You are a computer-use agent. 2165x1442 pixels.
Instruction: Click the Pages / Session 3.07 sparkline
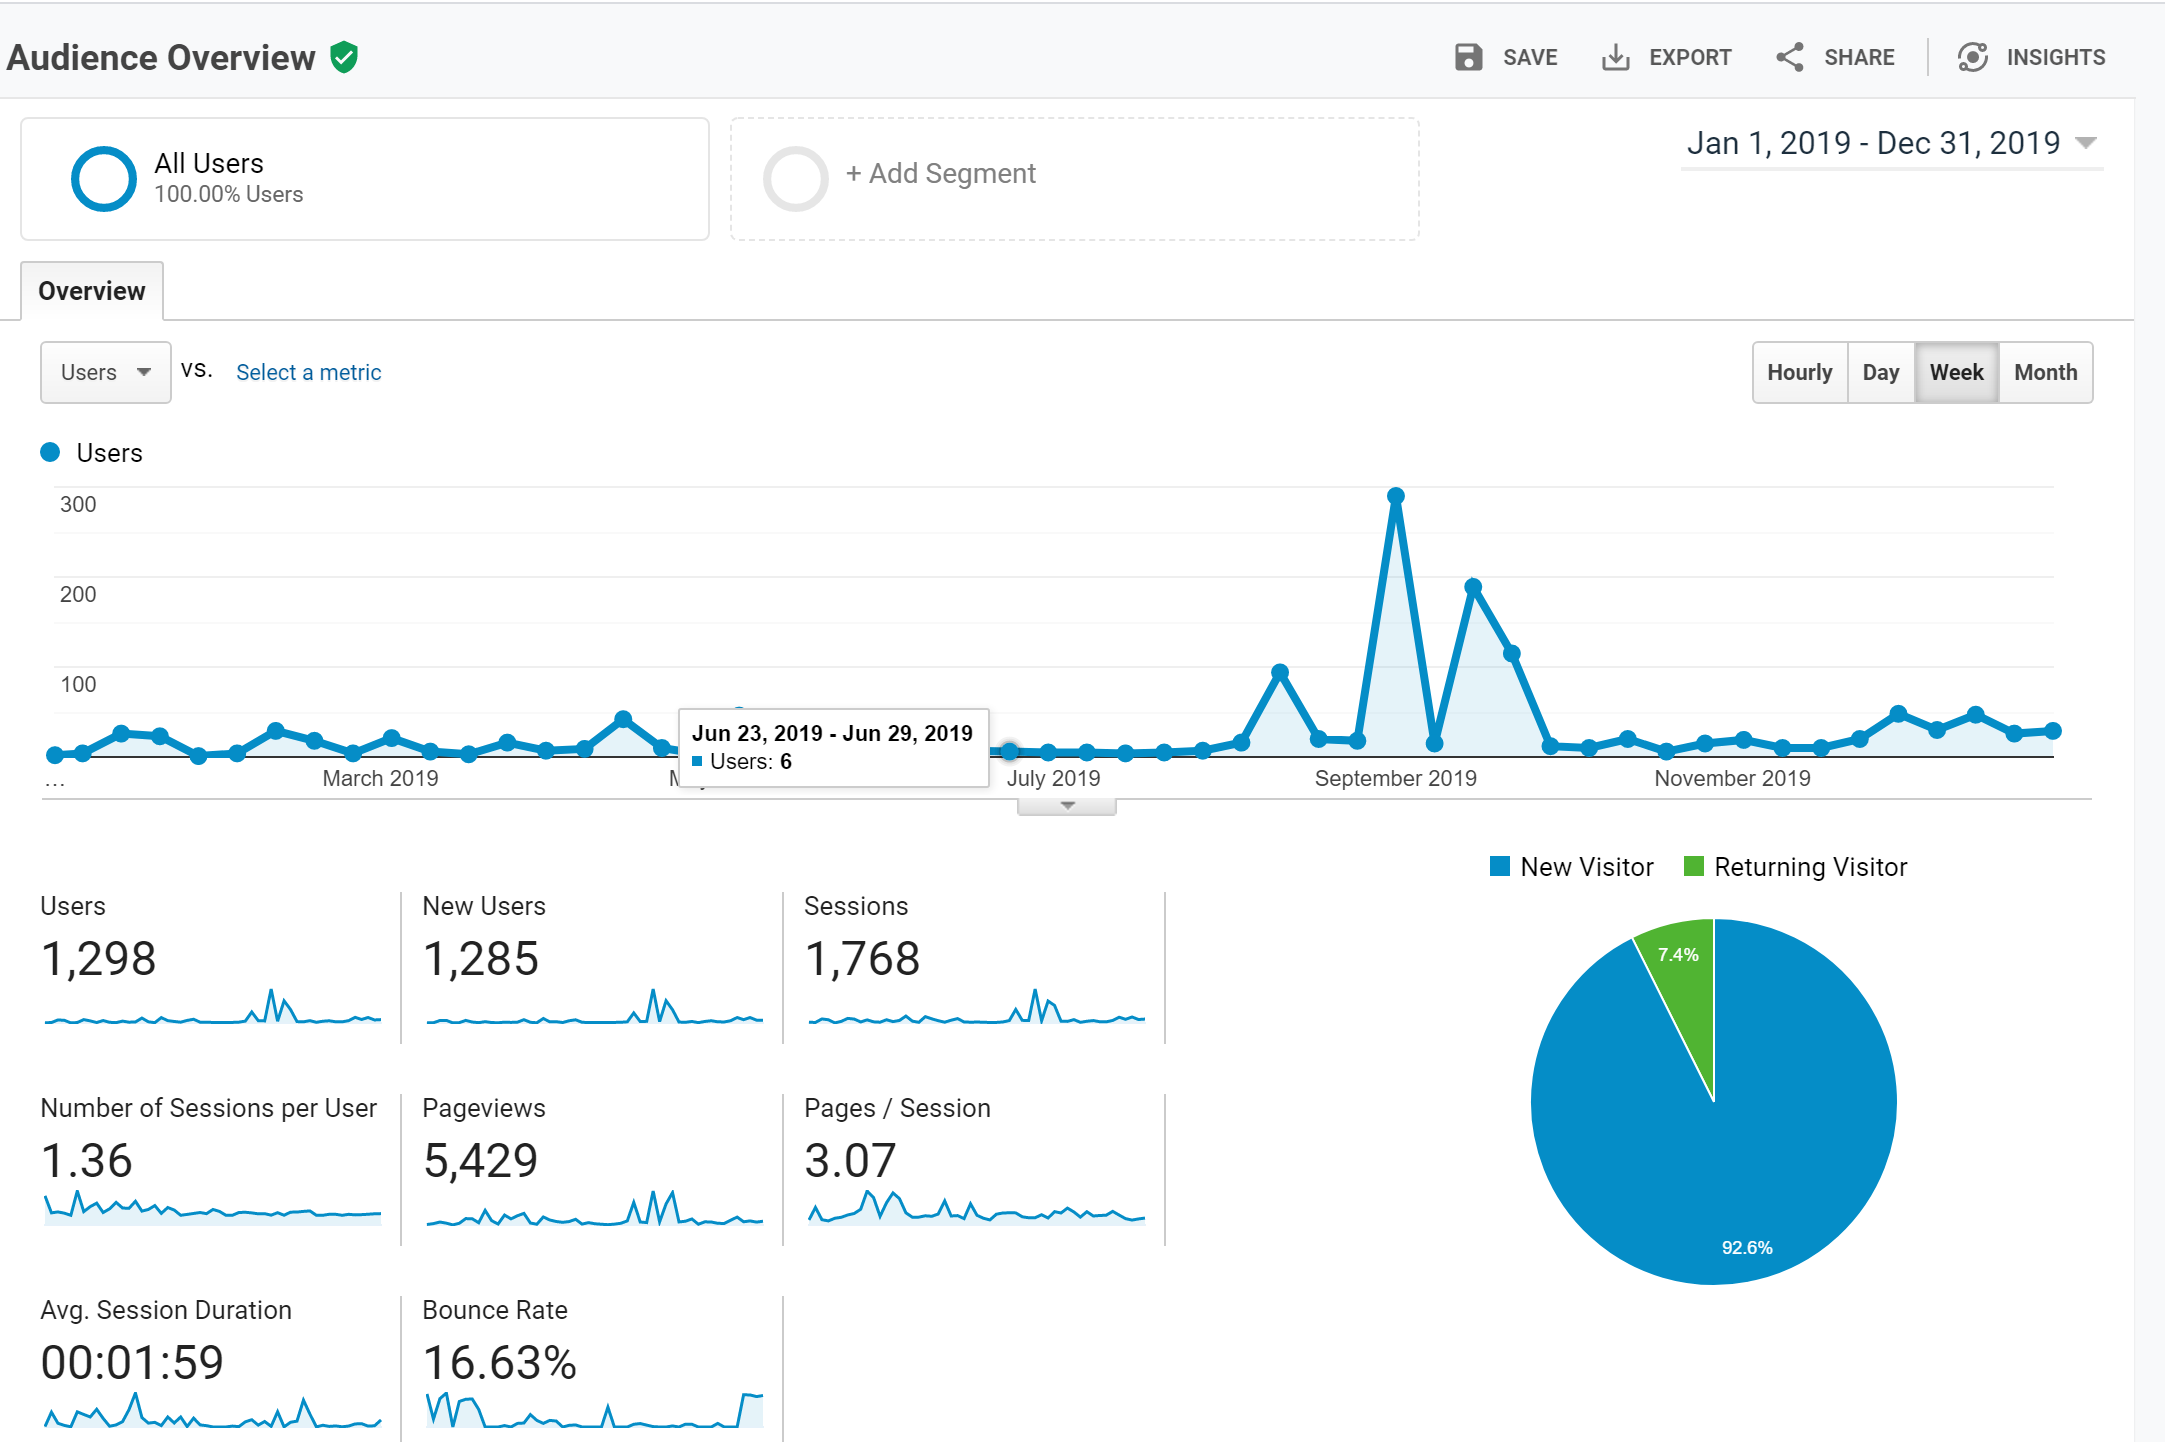click(977, 1208)
